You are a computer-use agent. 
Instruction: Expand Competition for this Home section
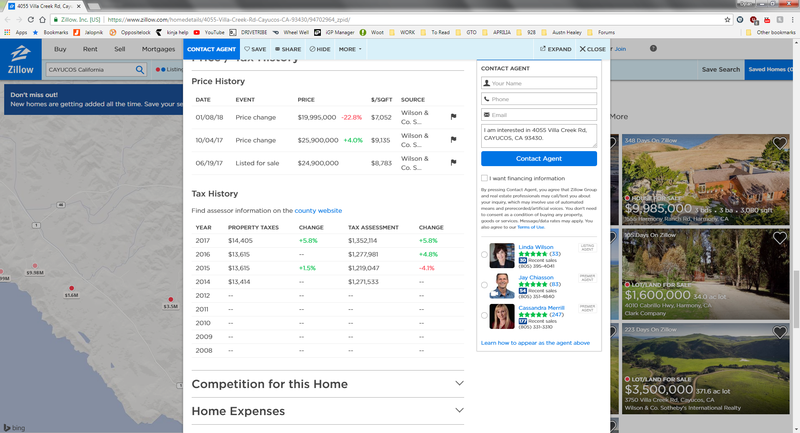pyautogui.click(x=328, y=384)
